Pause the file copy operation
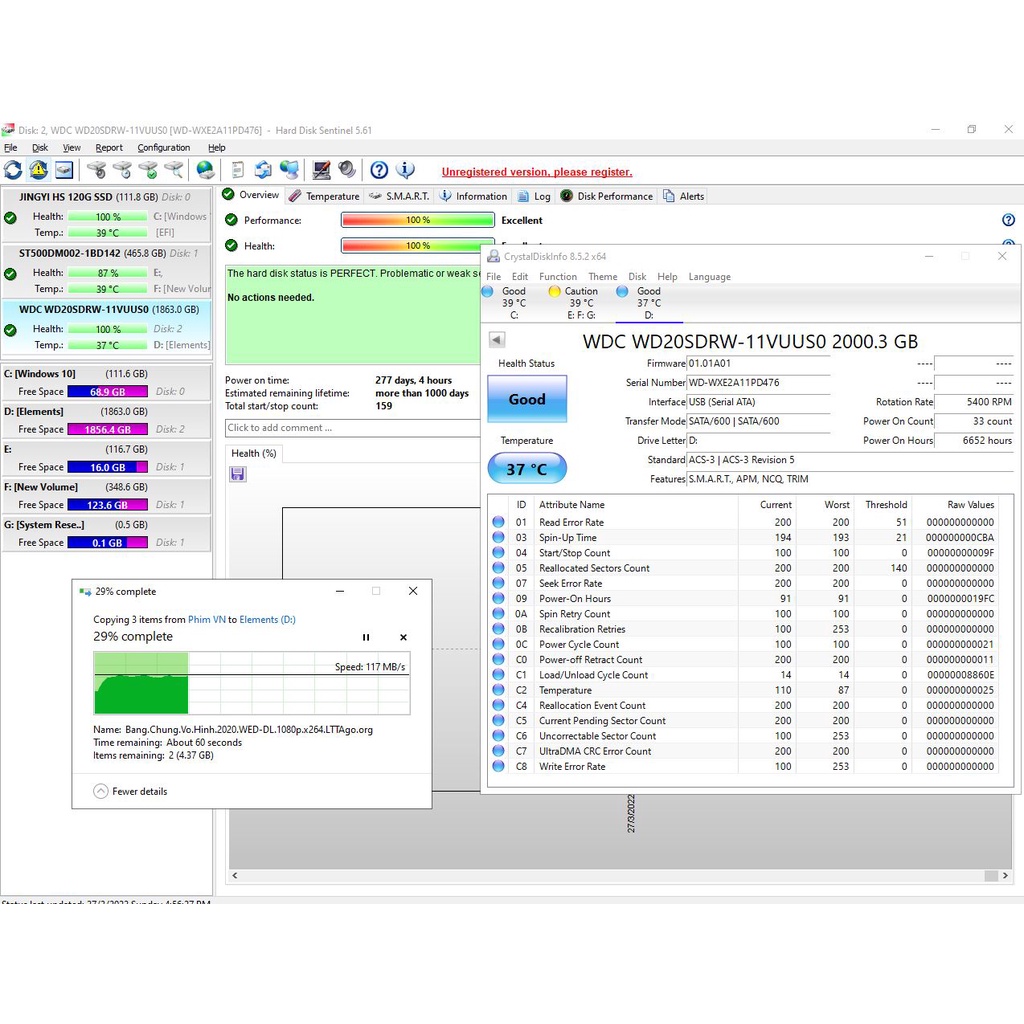The height and width of the screenshot is (1024, 1024). 366,637
